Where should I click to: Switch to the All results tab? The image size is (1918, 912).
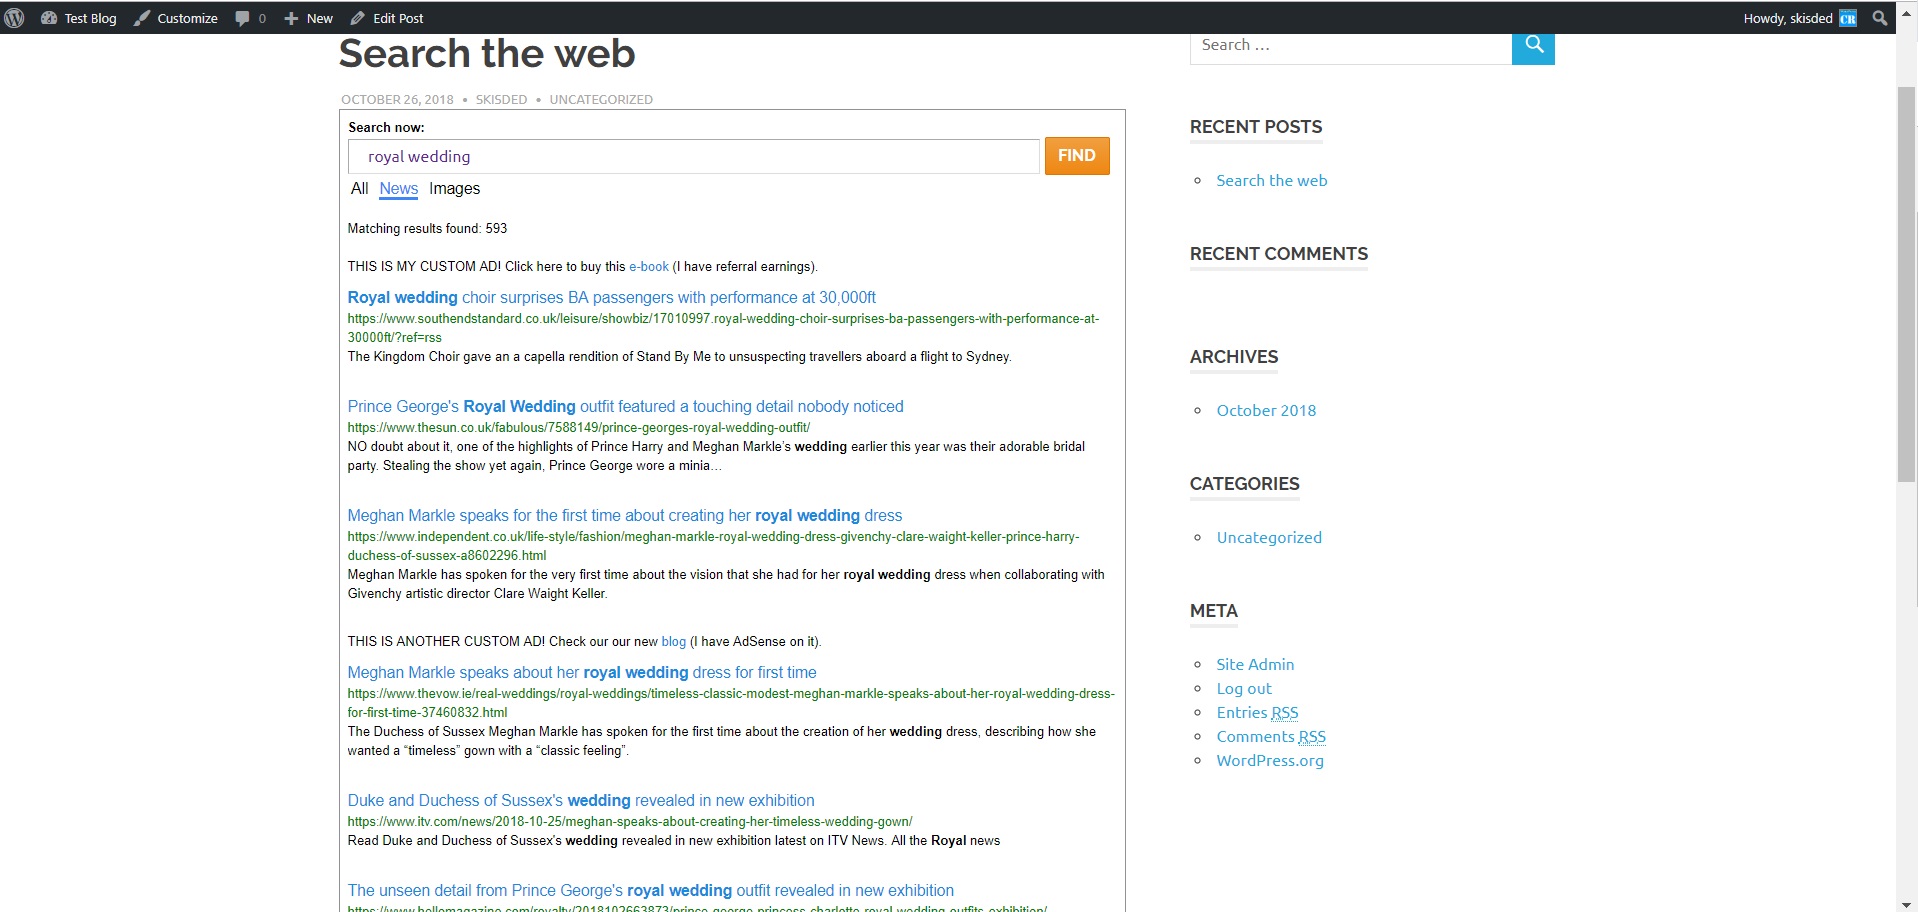pyautogui.click(x=359, y=188)
